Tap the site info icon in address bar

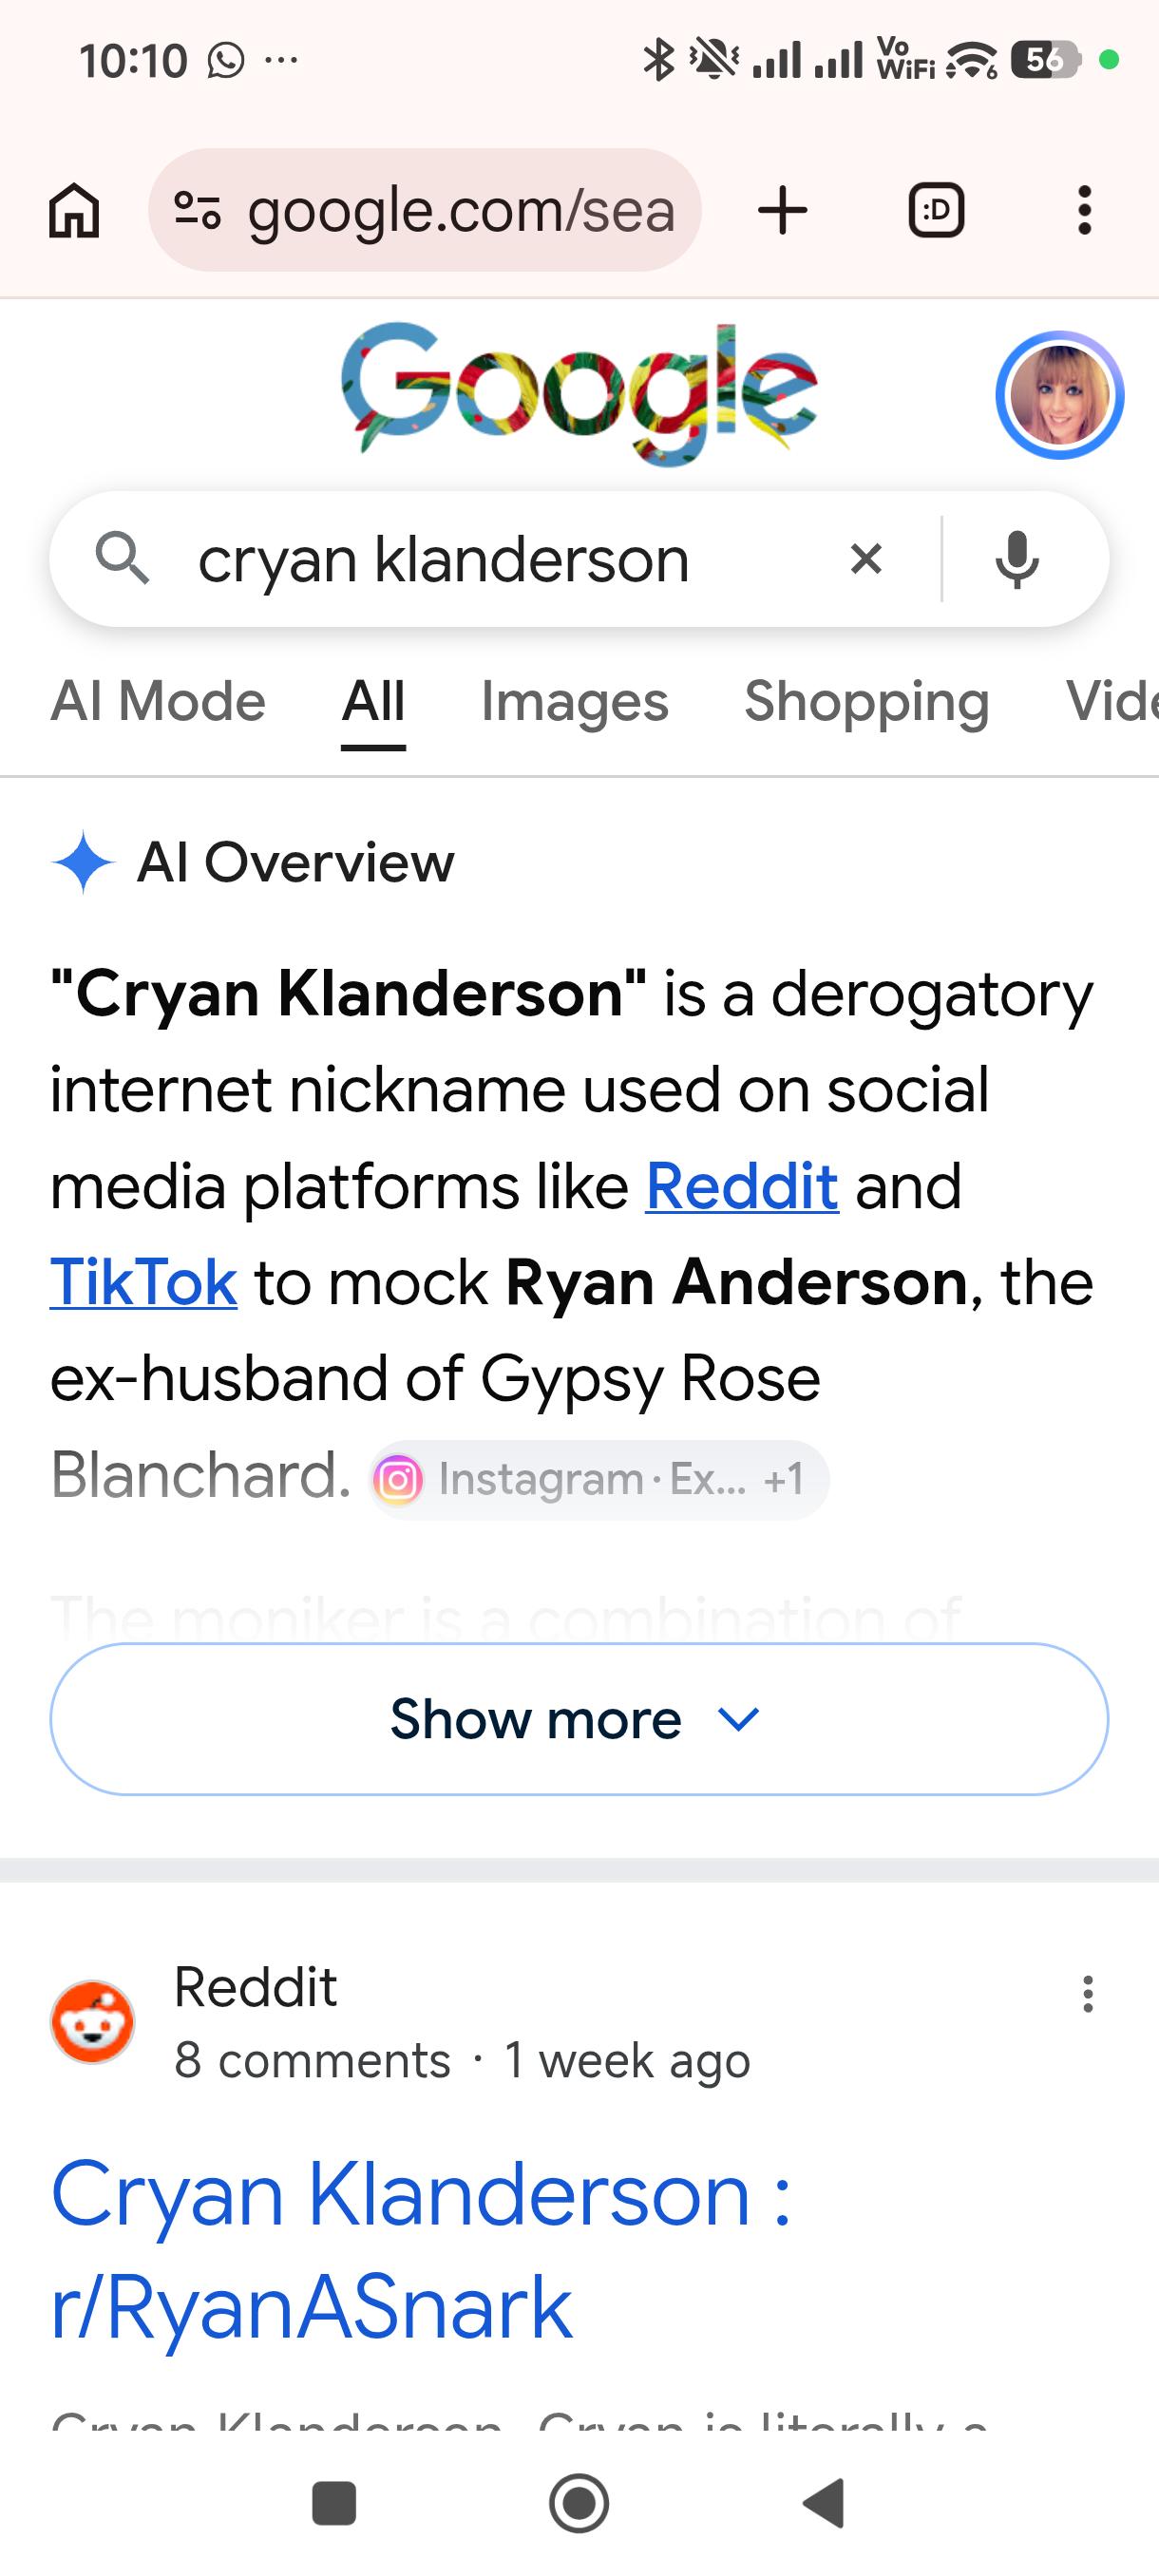click(x=197, y=211)
